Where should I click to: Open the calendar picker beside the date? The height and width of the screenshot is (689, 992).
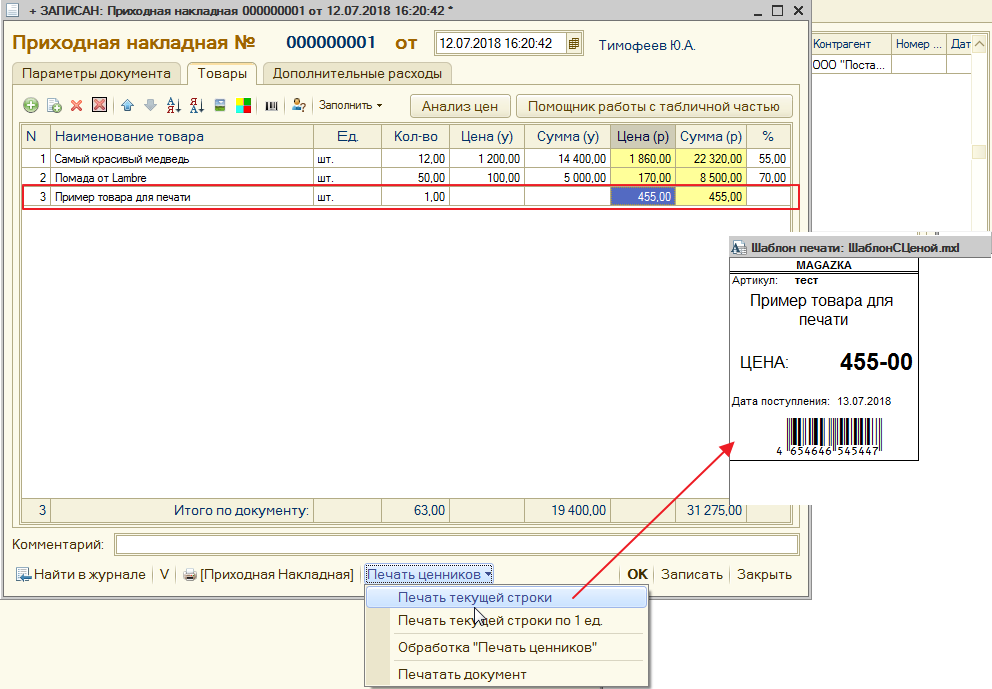[573, 44]
